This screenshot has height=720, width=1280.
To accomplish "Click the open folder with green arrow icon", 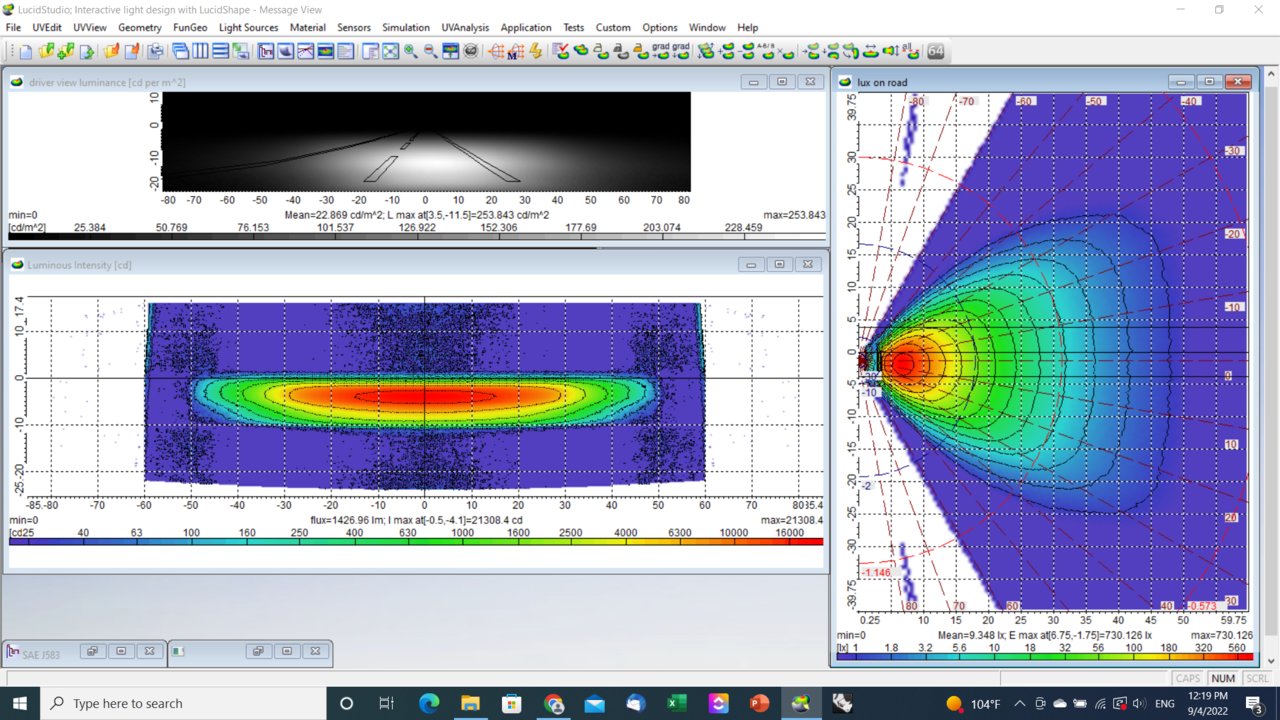I will [46, 51].
